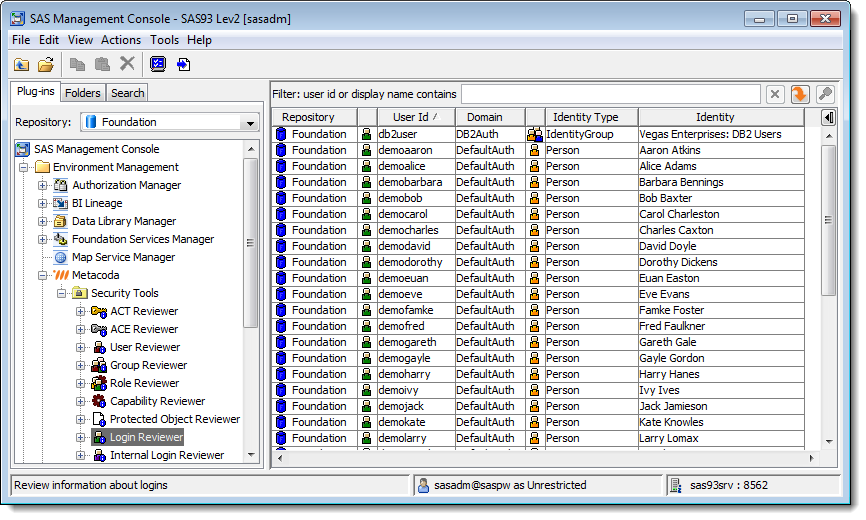Viewport: 866px width, 520px height.
Task: Open the Edit menu
Action: (49, 40)
